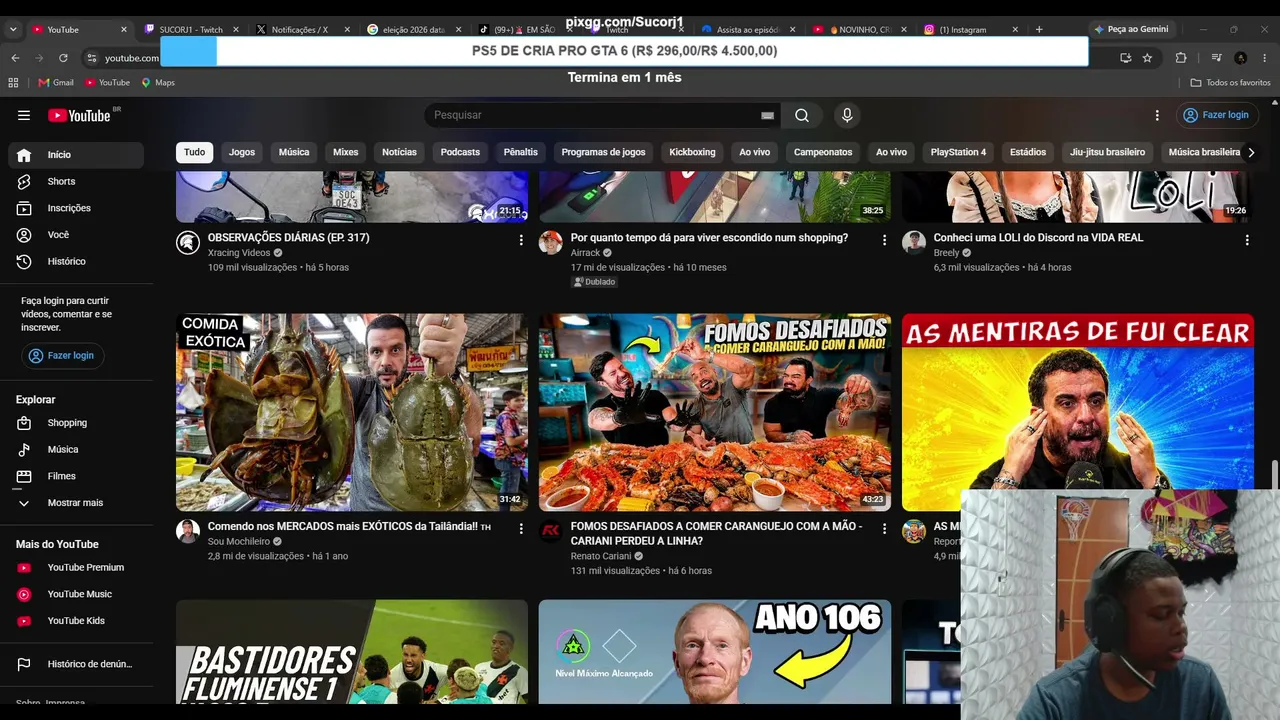The width and height of the screenshot is (1280, 720).
Task: Bookmark this page with the star icon
Action: tap(1147, 58)
